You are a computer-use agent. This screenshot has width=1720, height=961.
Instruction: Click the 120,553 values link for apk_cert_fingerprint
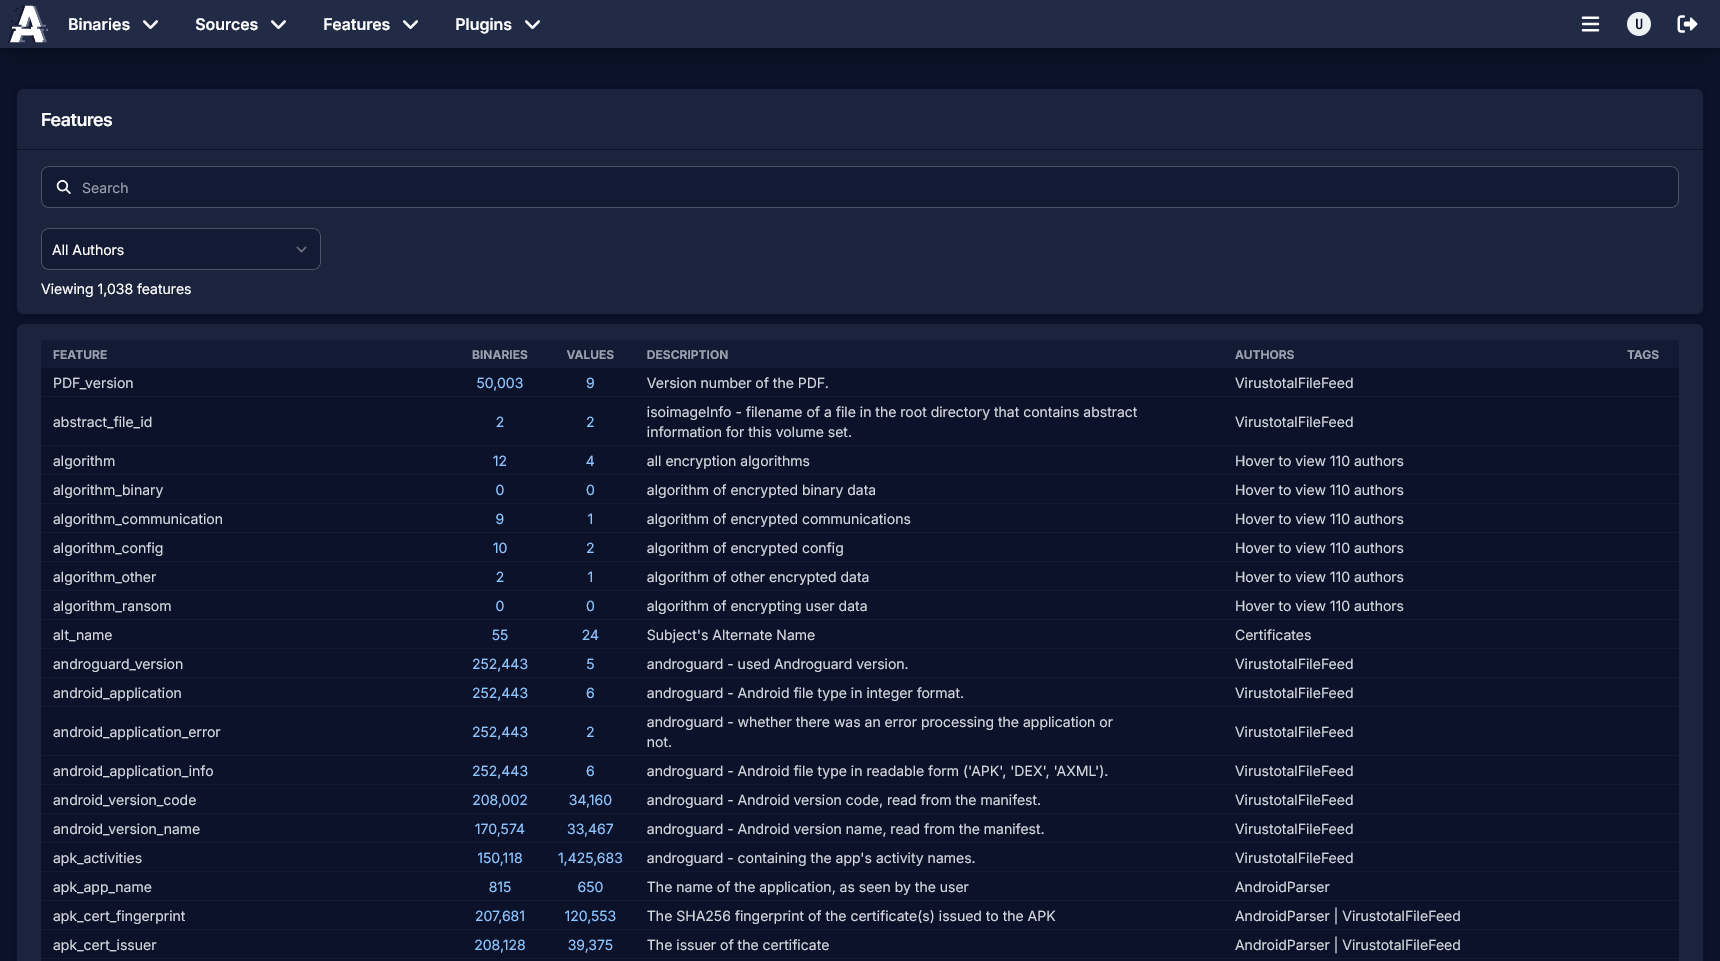pyautogui.click(x=590, y=916)
